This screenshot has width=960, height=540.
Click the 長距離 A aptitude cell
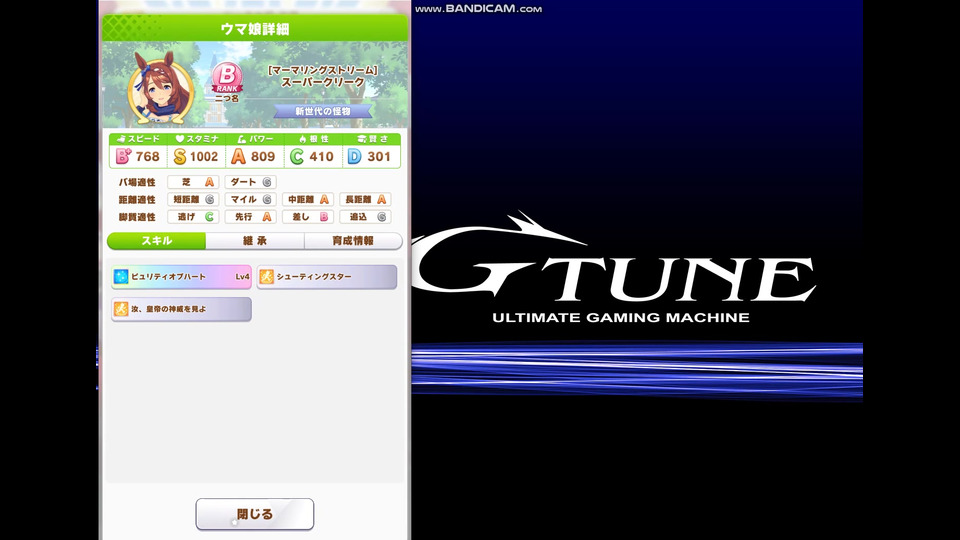(366, 200)
